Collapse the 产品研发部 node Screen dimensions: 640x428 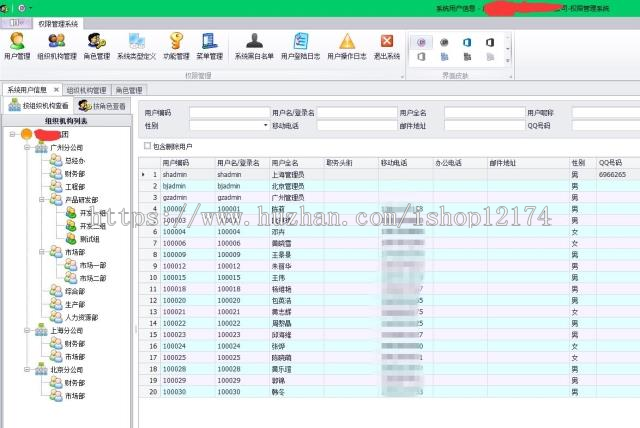[x=42, y=199]
